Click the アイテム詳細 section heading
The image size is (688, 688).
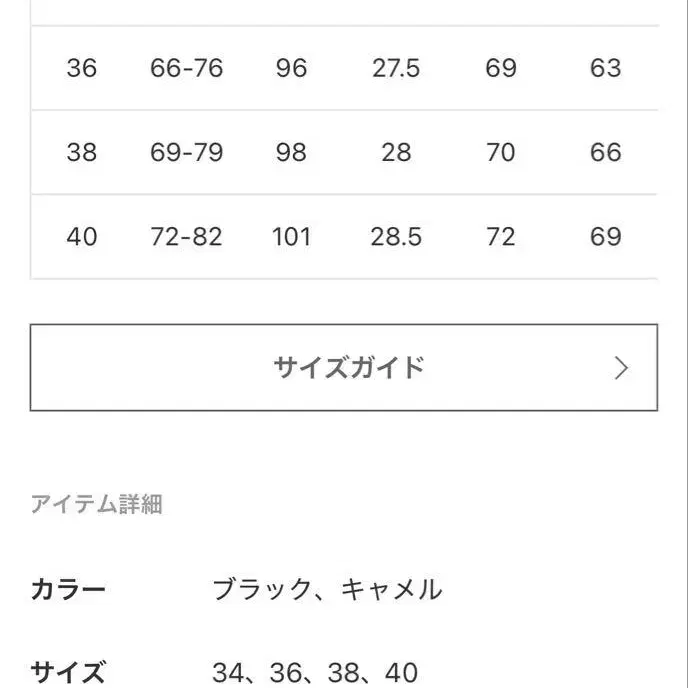point(96,504)
